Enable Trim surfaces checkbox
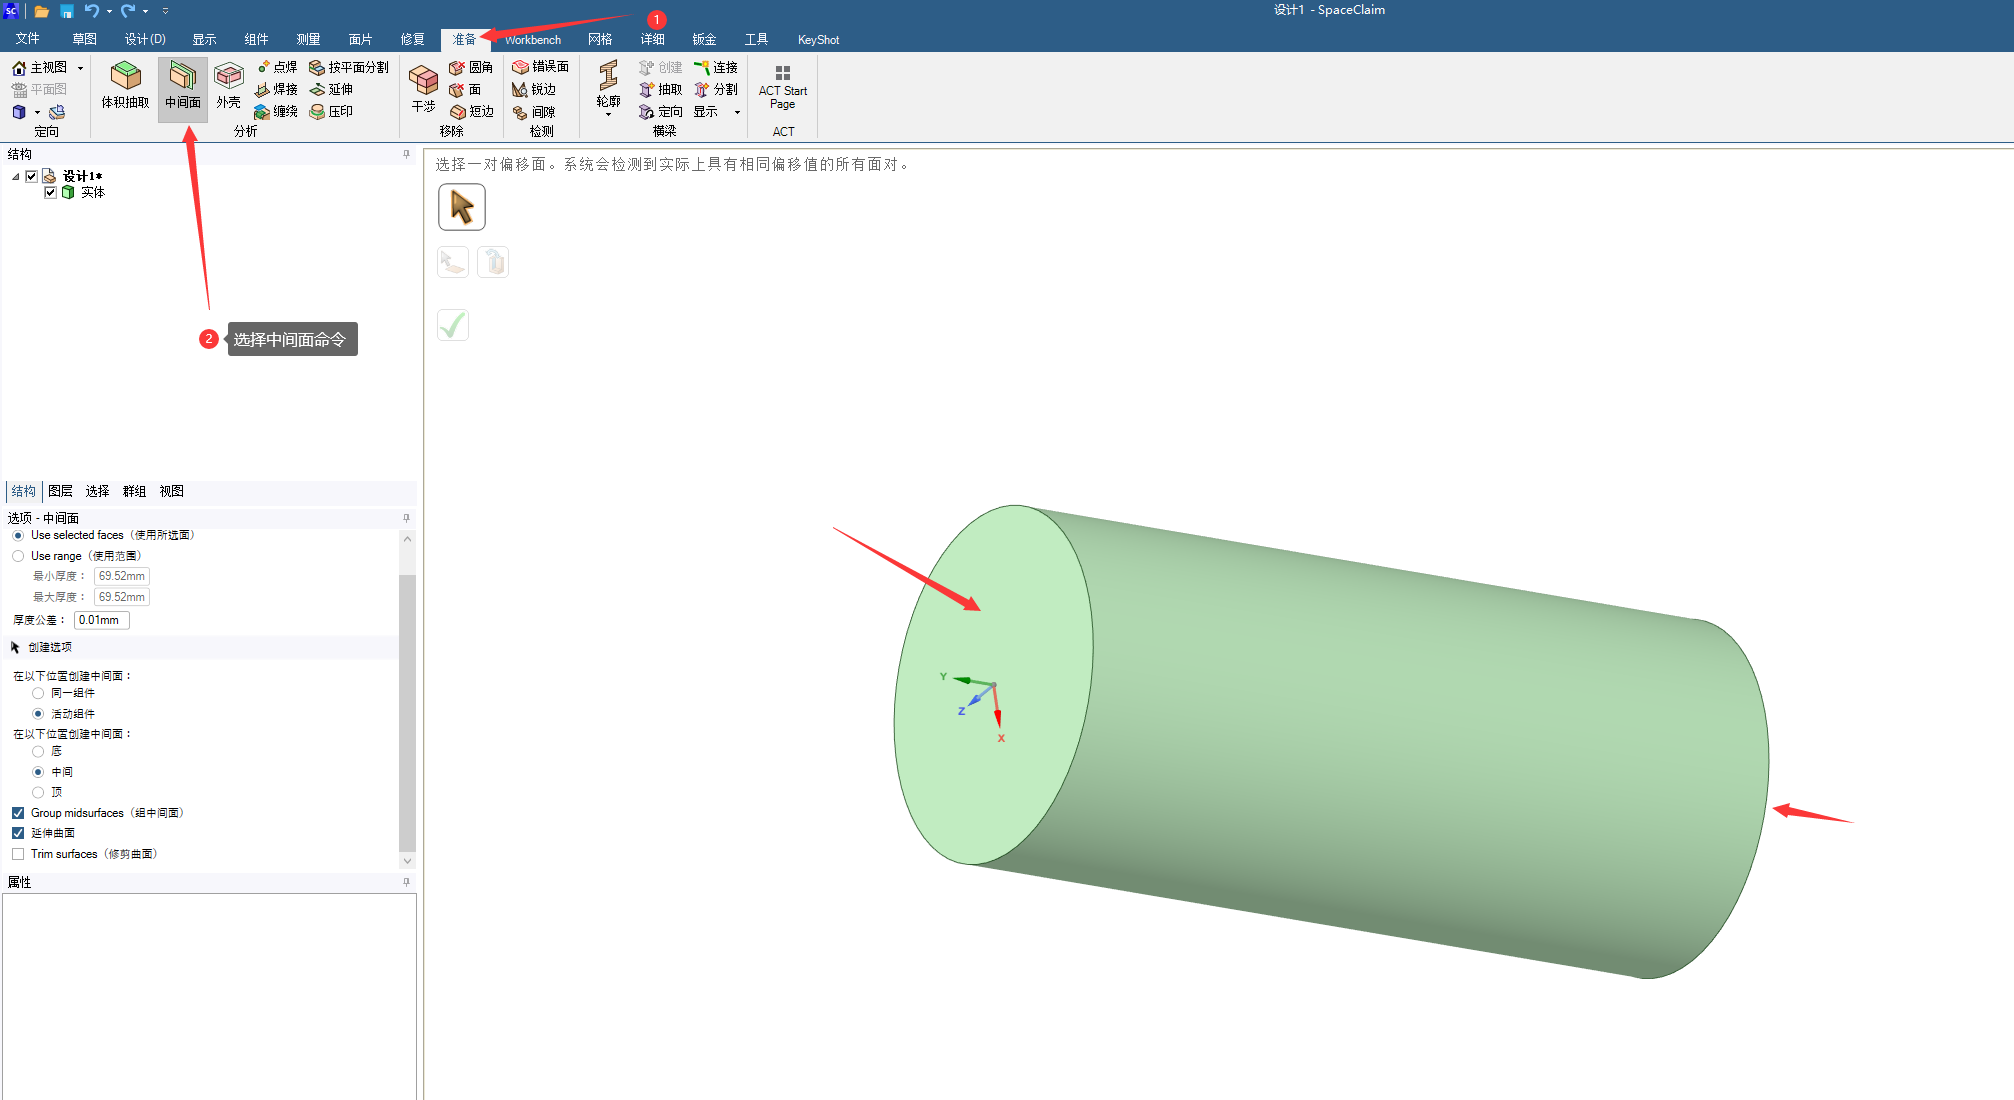 [x=18, y=854]
